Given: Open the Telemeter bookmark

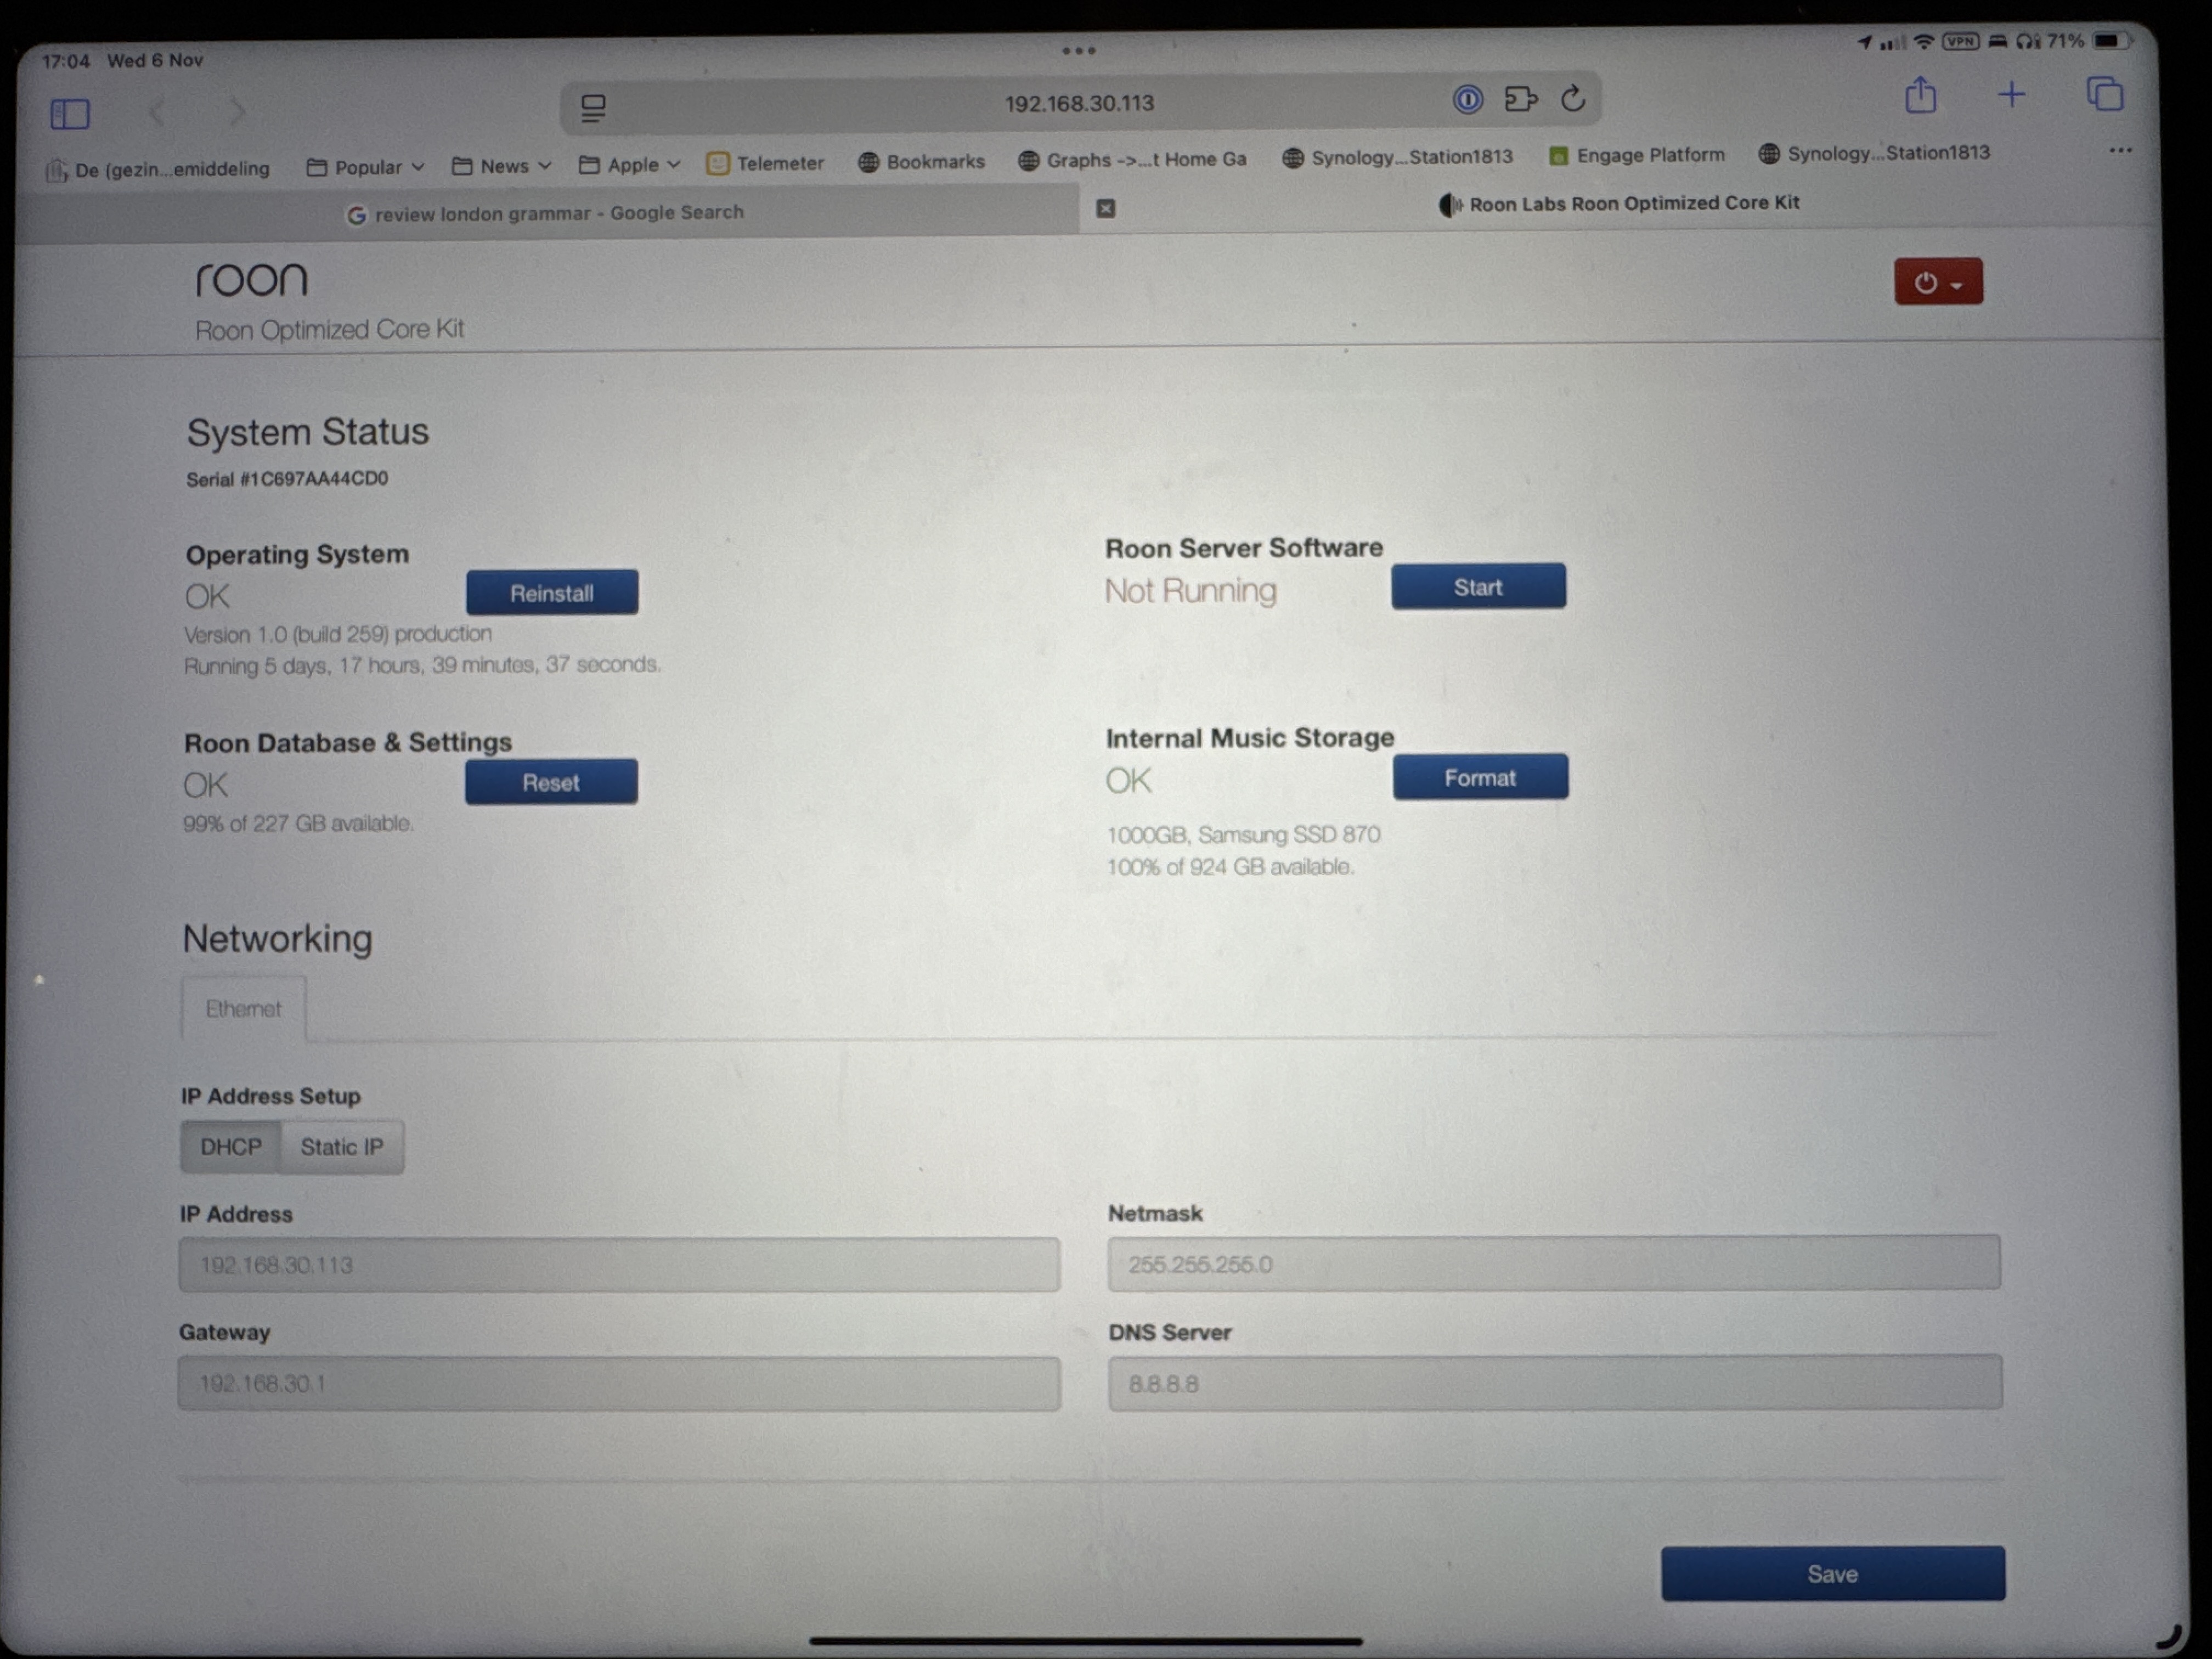Looking at the screenshot, I should click(765, 163).
